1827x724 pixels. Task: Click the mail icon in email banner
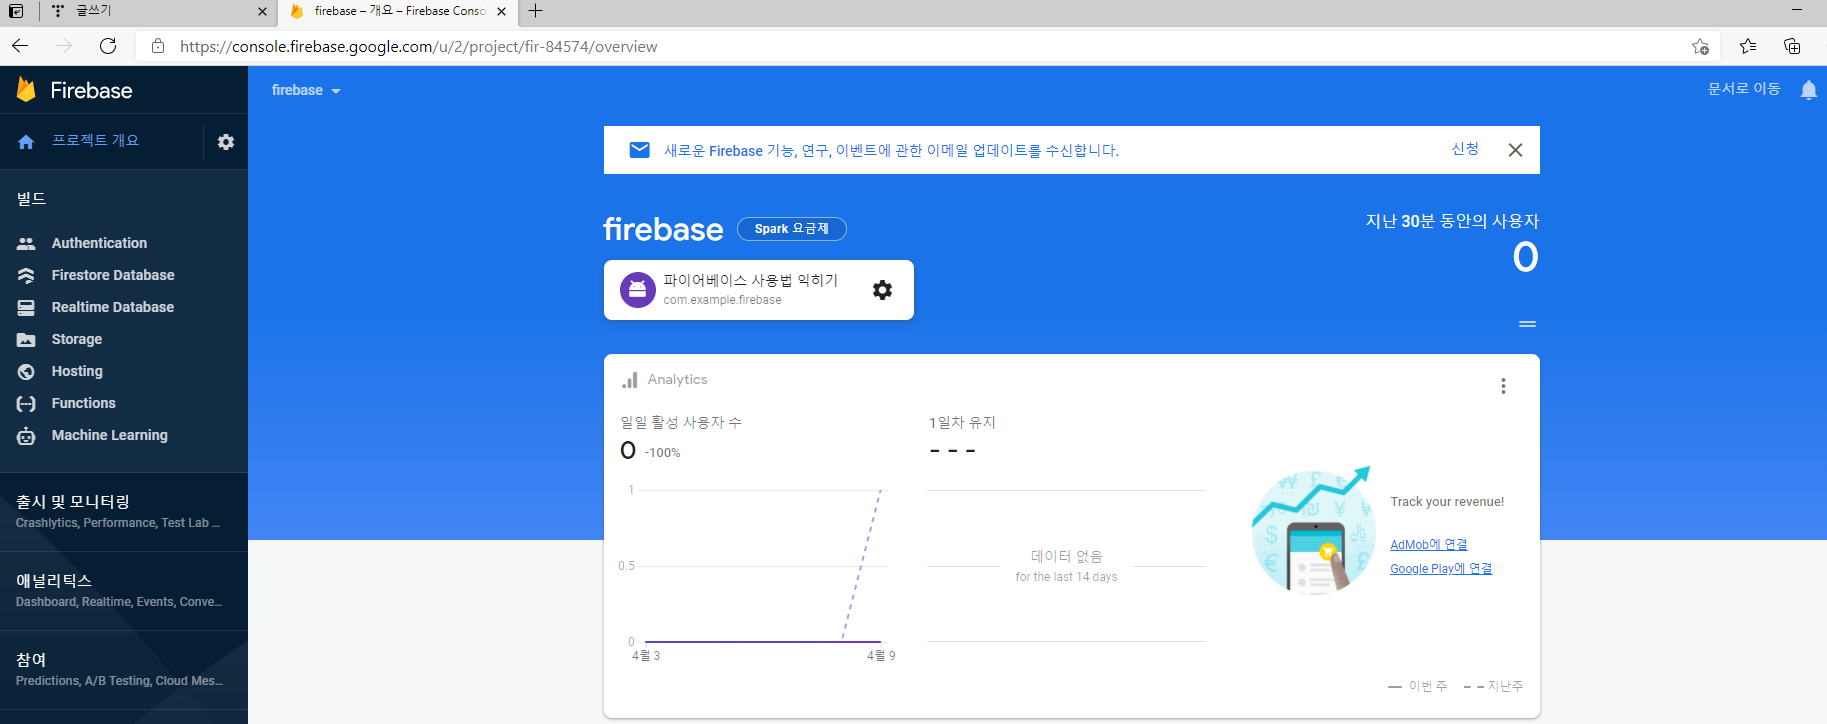[x=639, y=150]
